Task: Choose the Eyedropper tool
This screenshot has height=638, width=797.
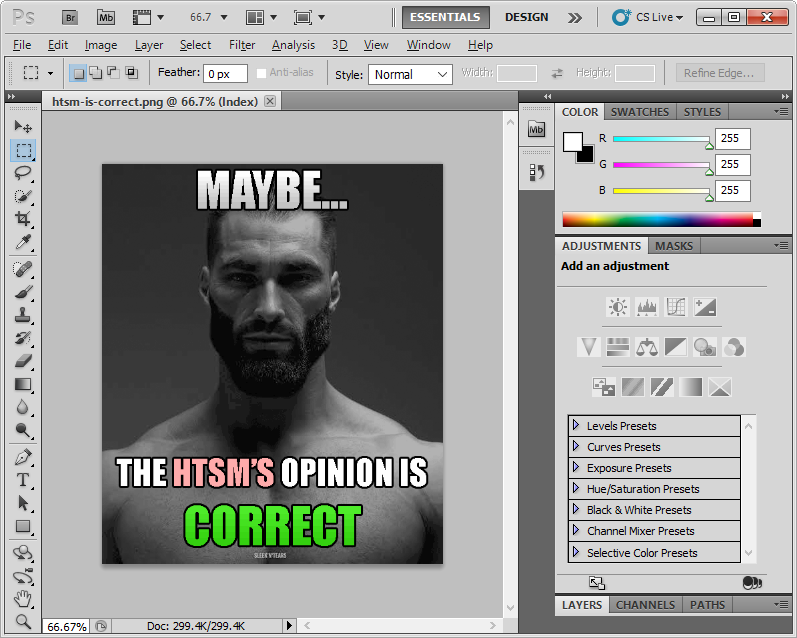Action: coord(23,242)
